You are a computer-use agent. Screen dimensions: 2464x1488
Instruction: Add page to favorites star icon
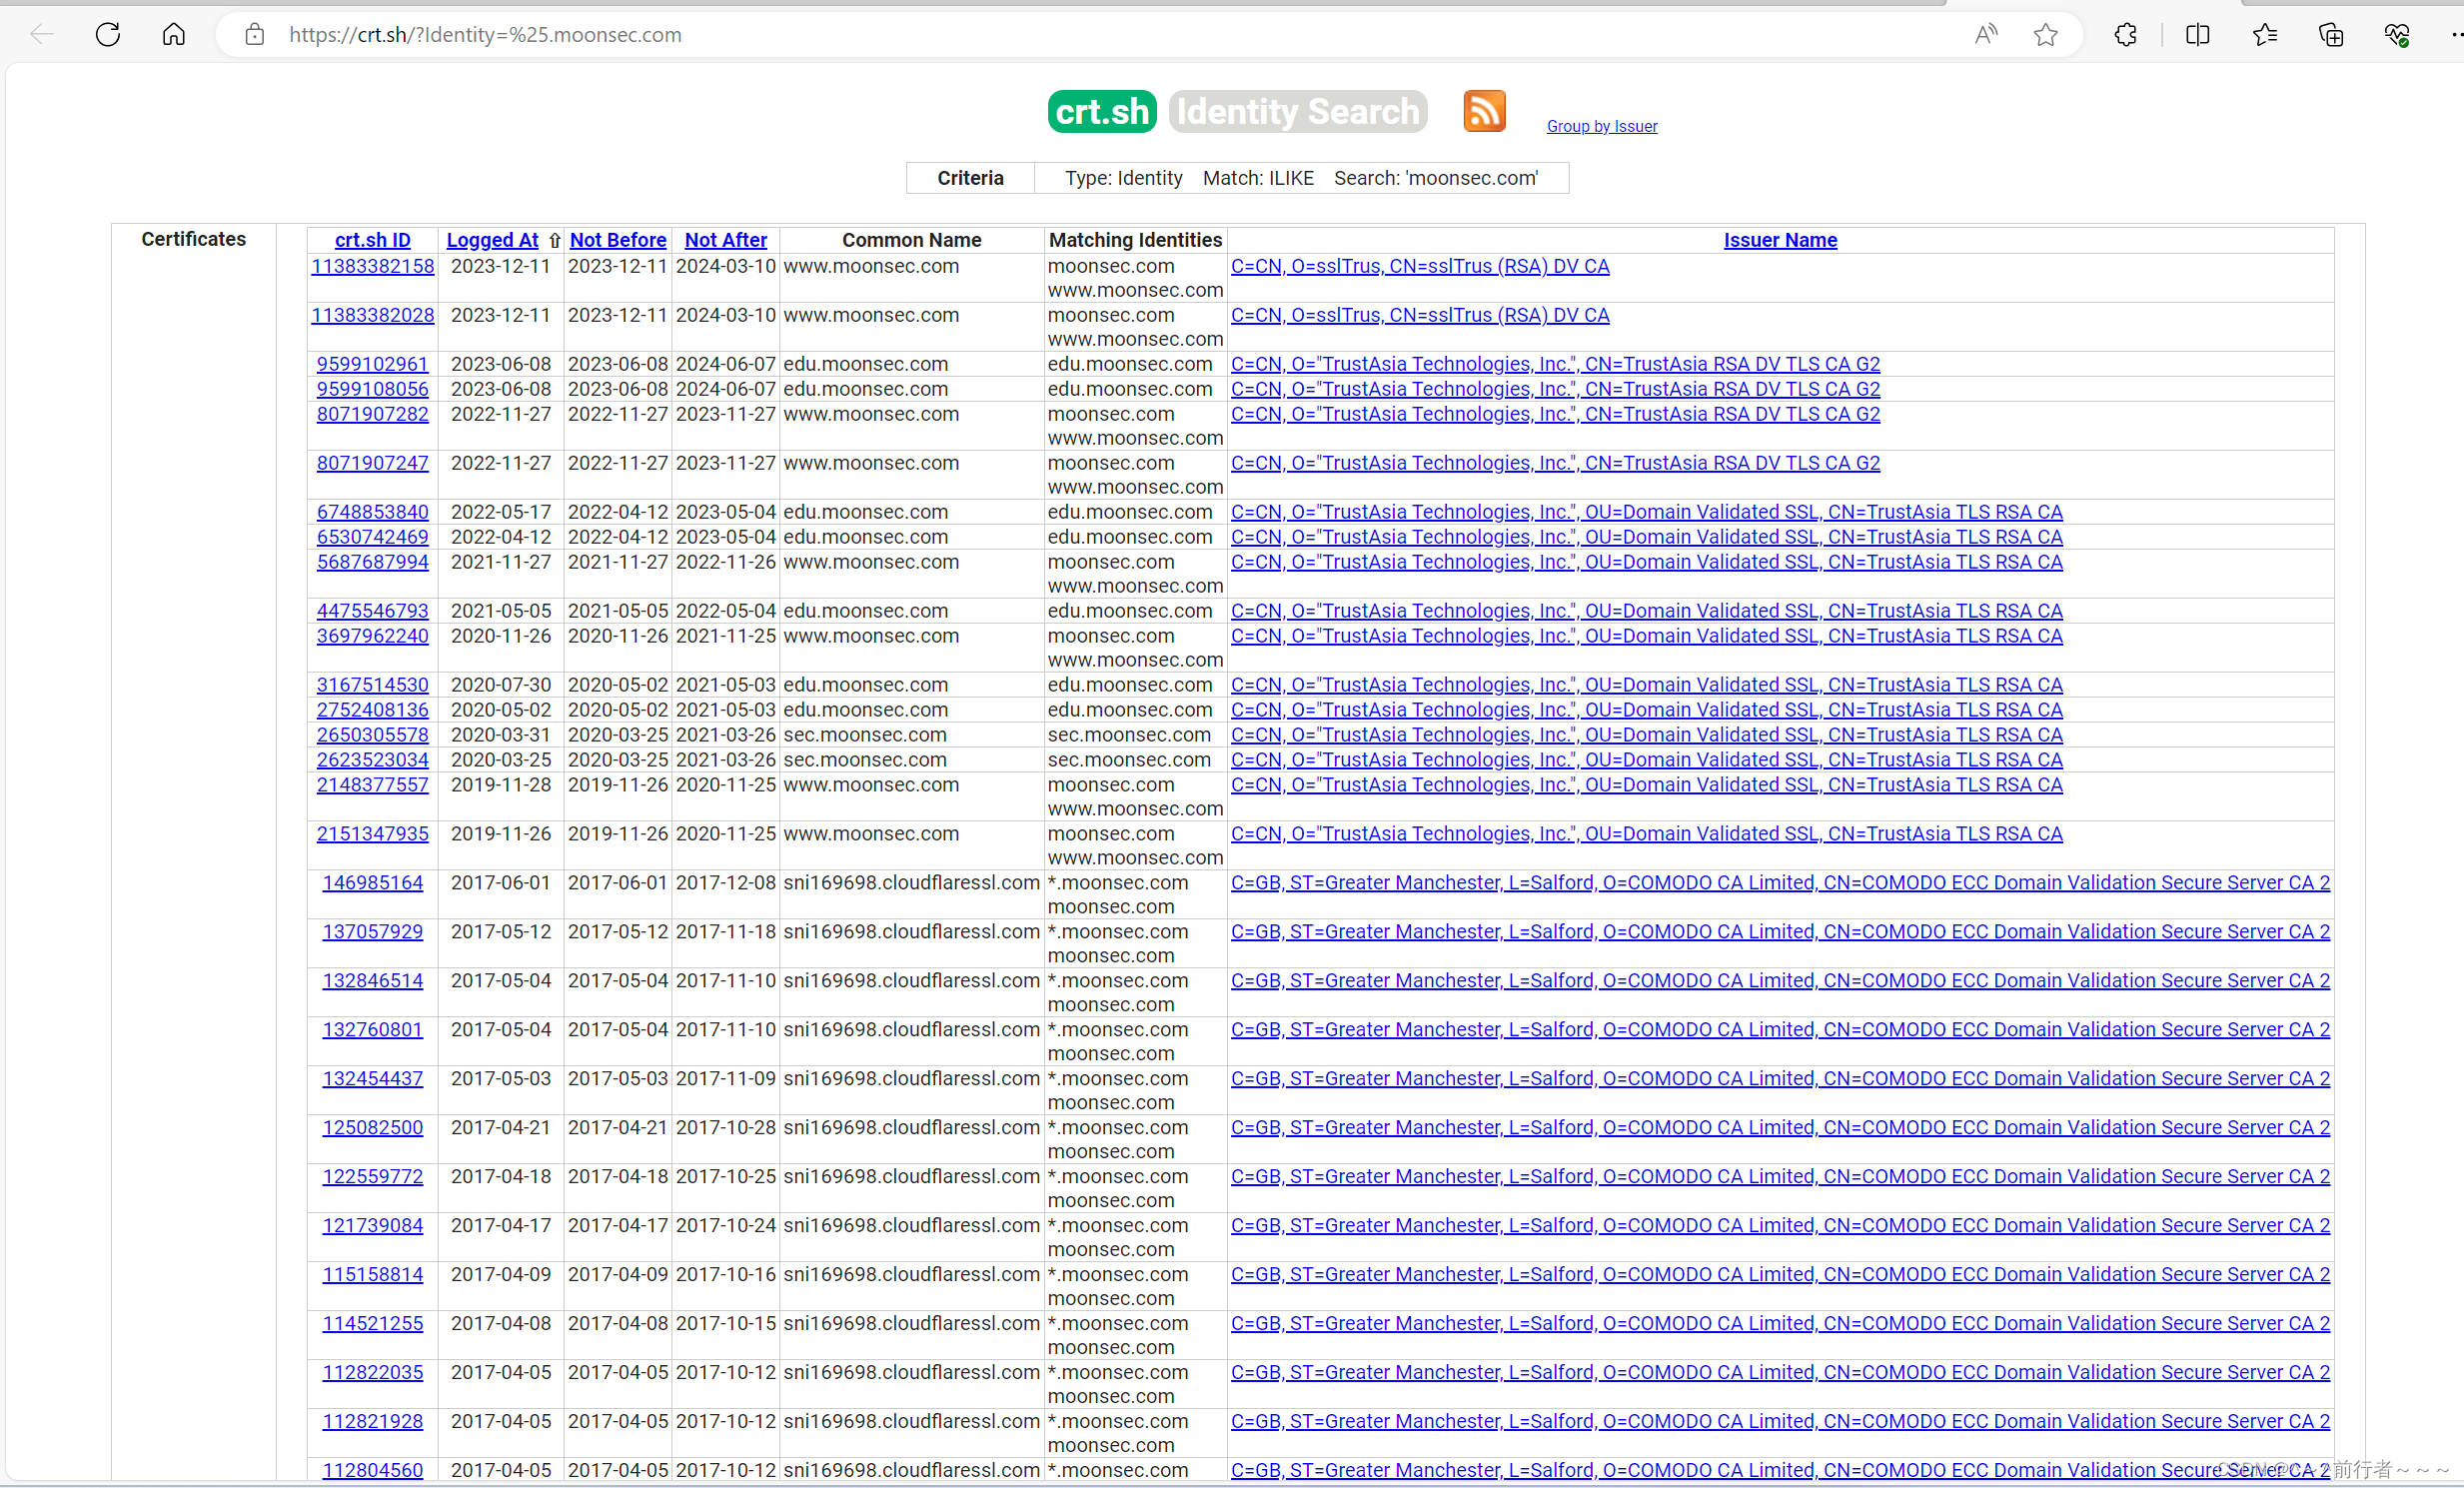(2046, 35)
